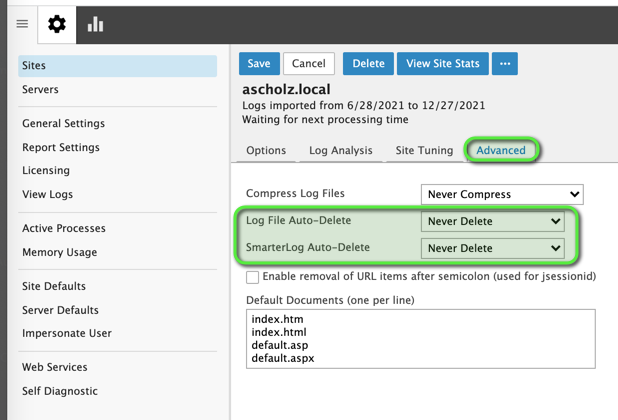The width and height of the screenshot is (618, 420).
Task: Open the Site Tuning tab
Action: click(x=424, y=150)
